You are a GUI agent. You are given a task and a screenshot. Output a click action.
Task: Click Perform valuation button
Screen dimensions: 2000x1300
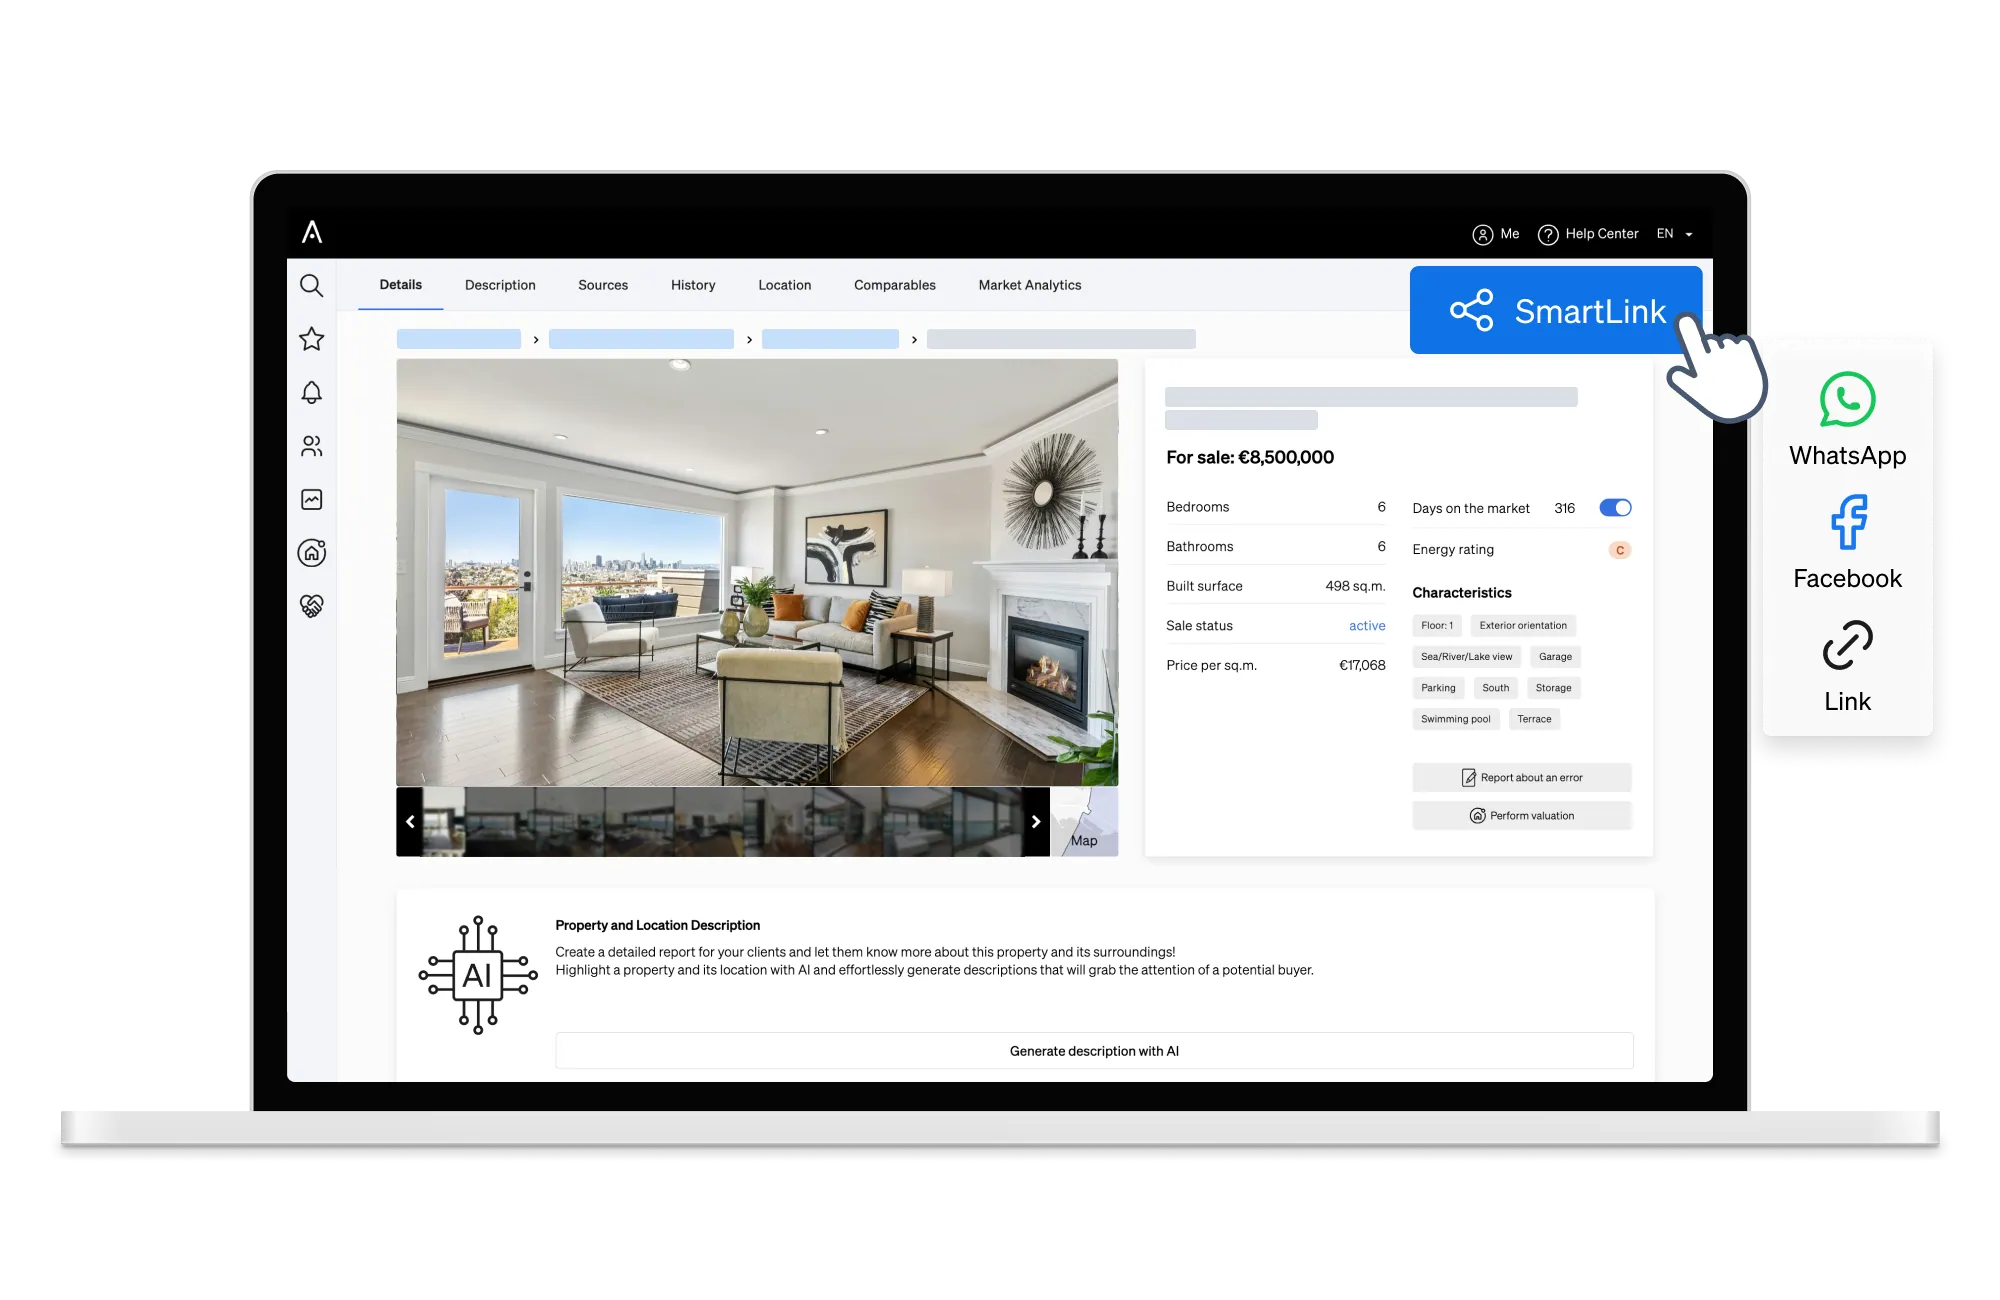click(1522, 815)
